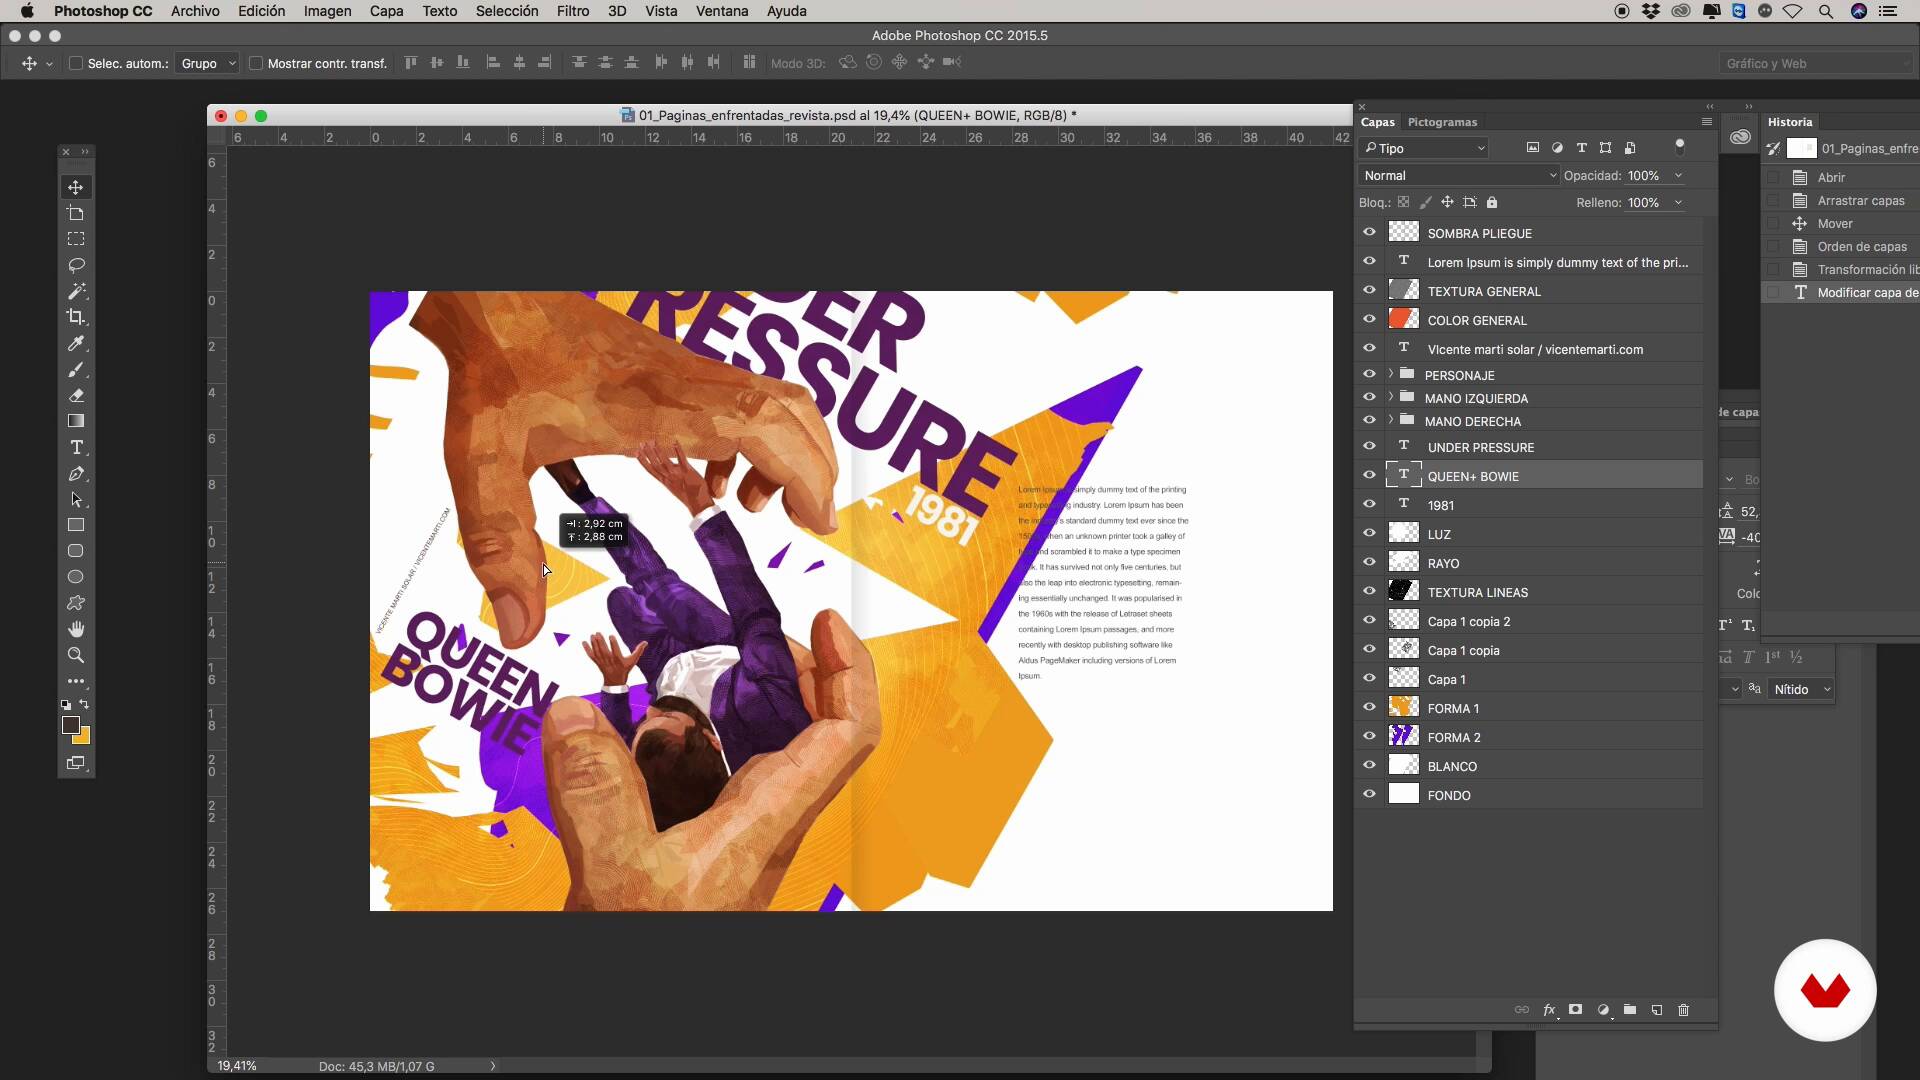1920x1080 pixels.
Task: Select the Eraser tool
Action: pos(76,395)
